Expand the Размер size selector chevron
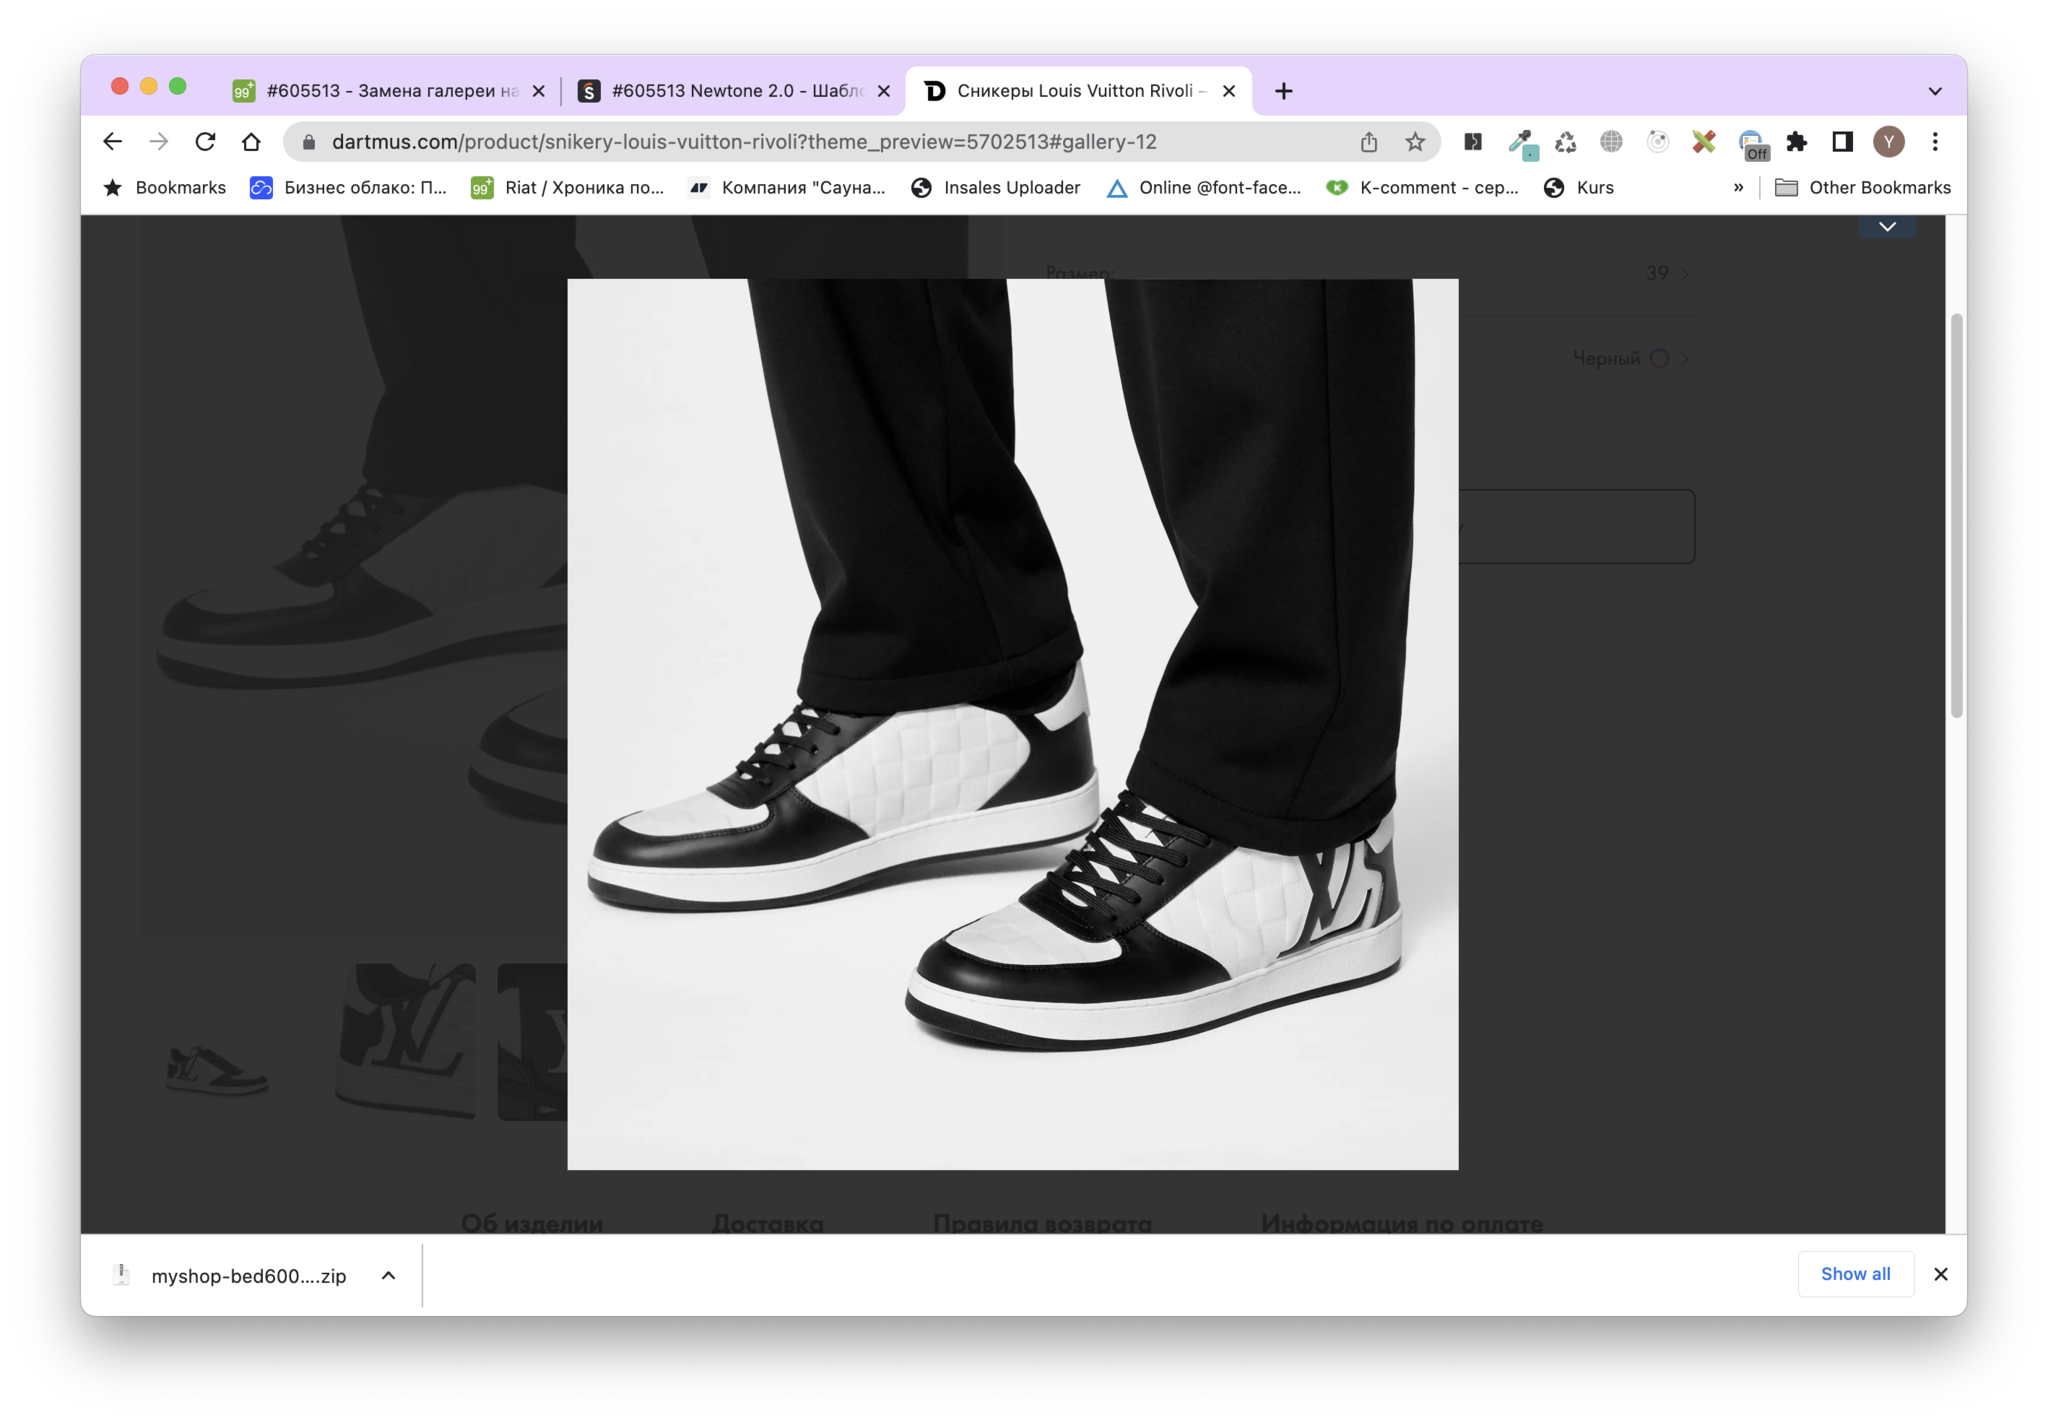This screenshot has height=1423, width=2048. pyautogui.click(x=1685, y=273)
